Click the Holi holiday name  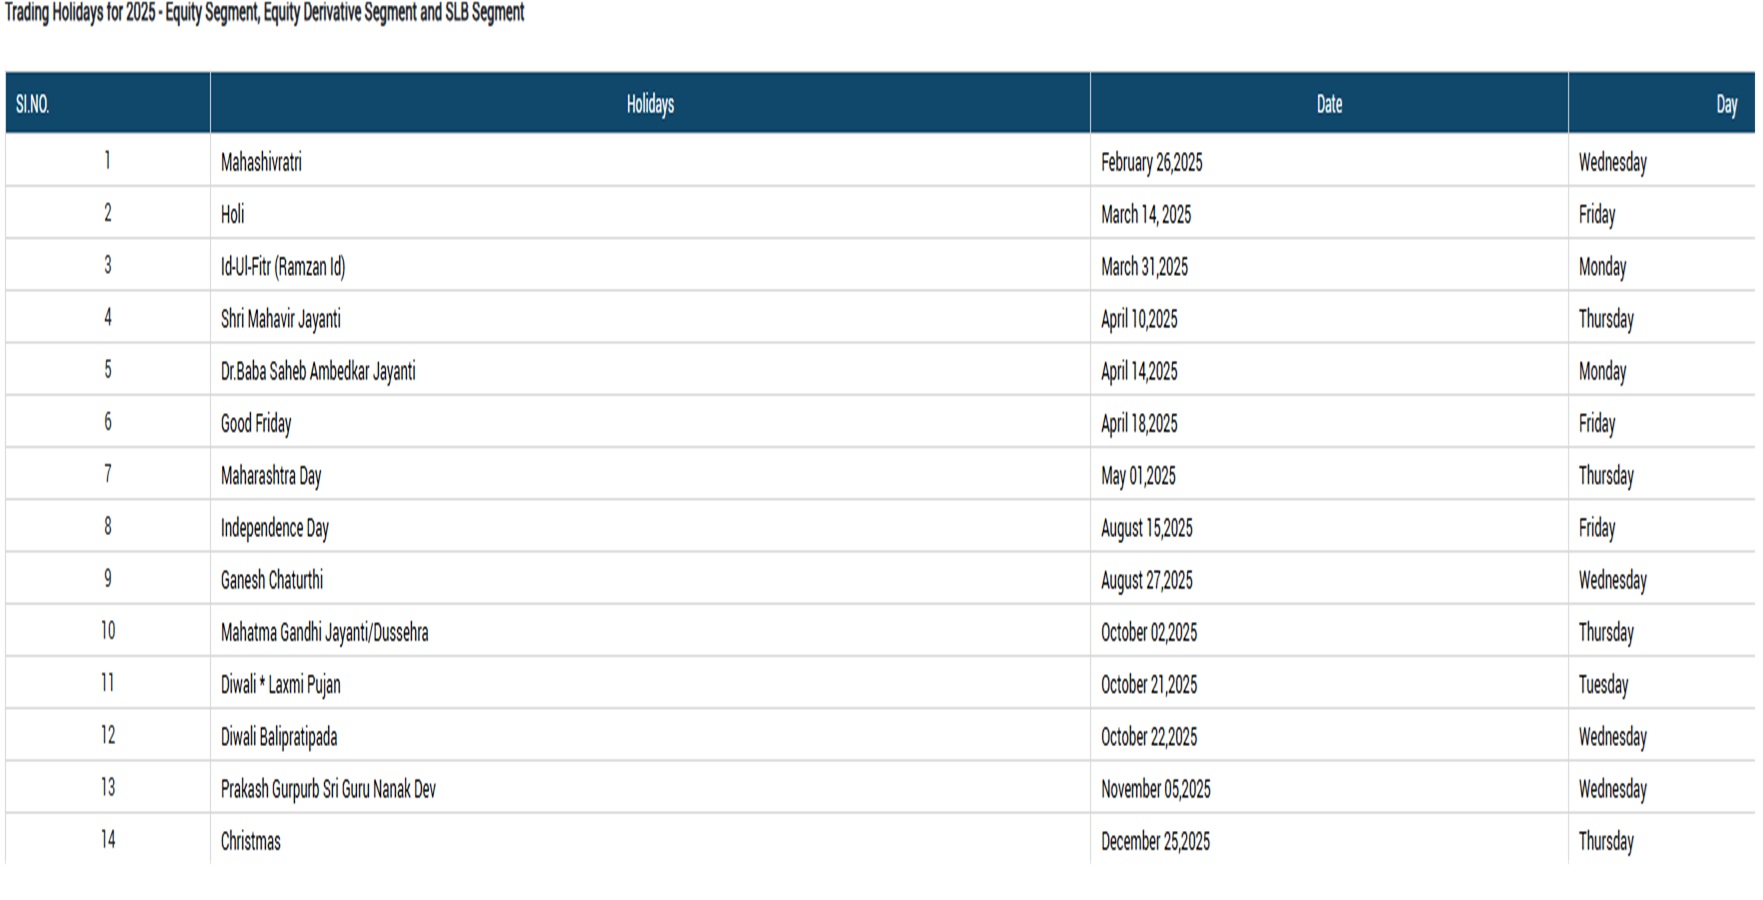[233, 214]
